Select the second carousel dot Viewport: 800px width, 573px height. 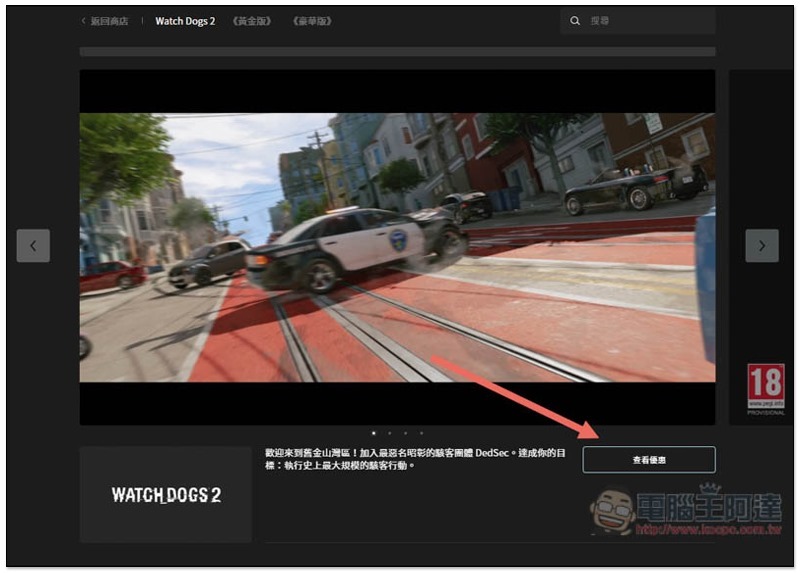390,433
